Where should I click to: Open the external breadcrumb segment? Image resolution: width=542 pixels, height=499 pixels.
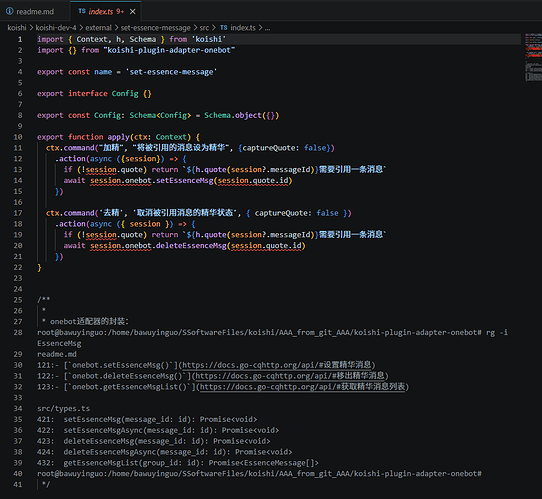pos(99,28)
